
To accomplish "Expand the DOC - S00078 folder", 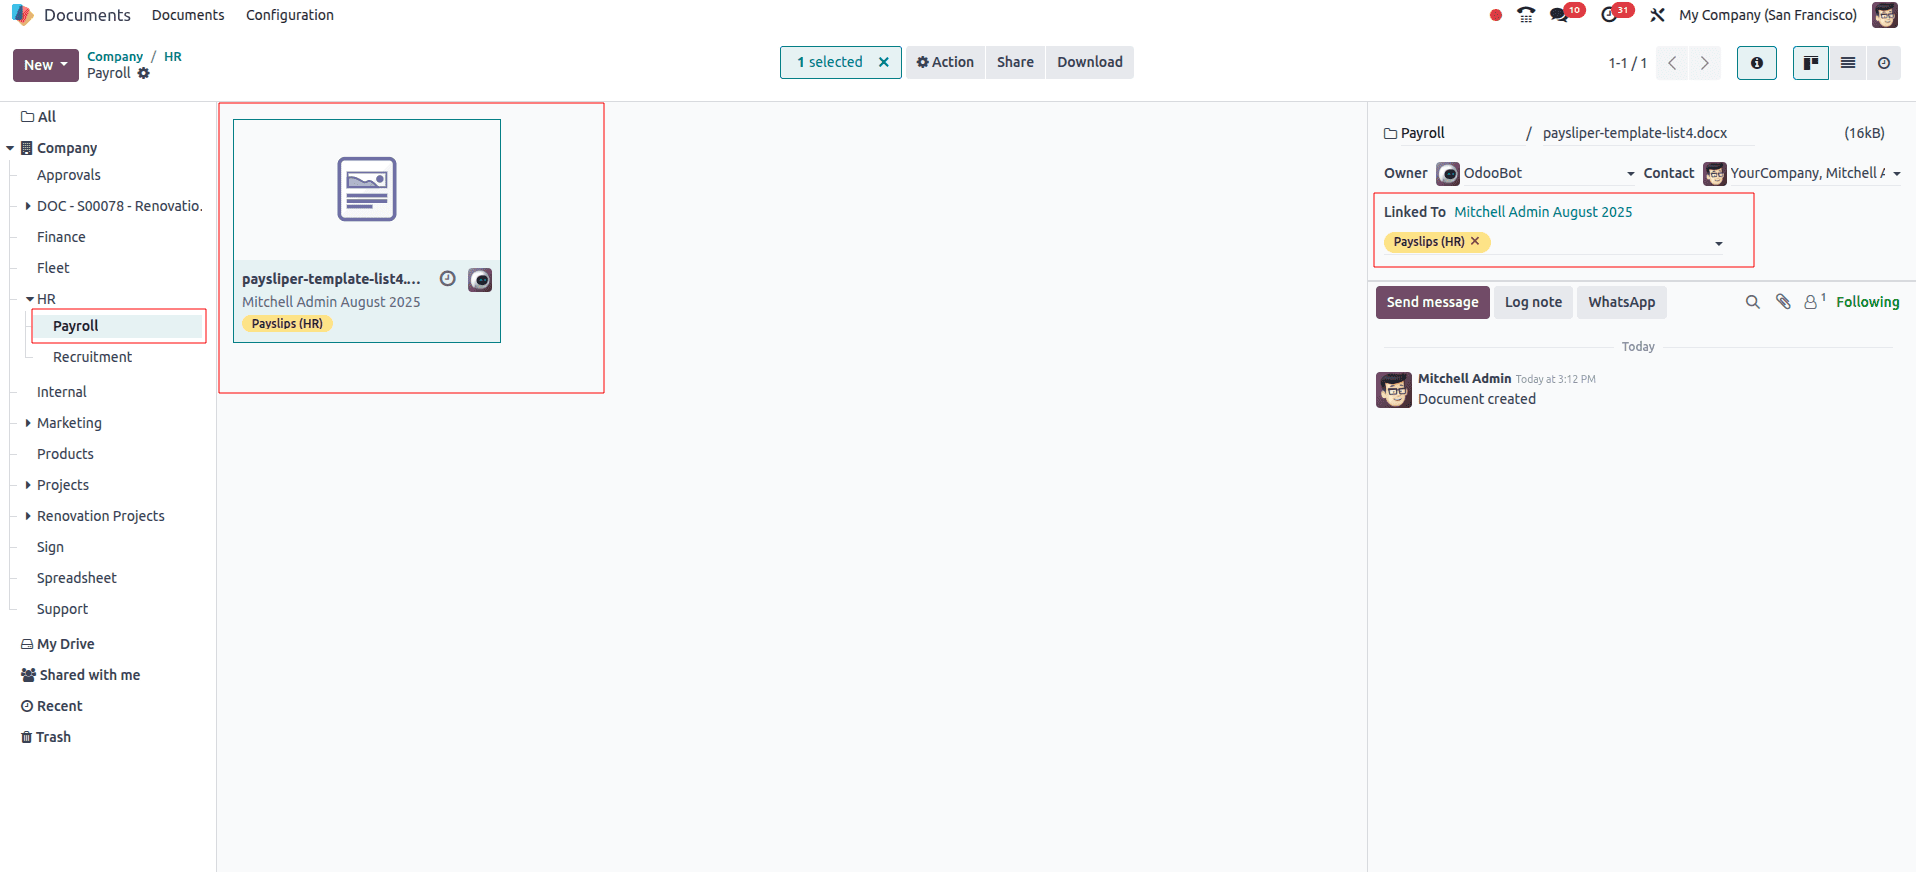I will (x=28, y=206).
